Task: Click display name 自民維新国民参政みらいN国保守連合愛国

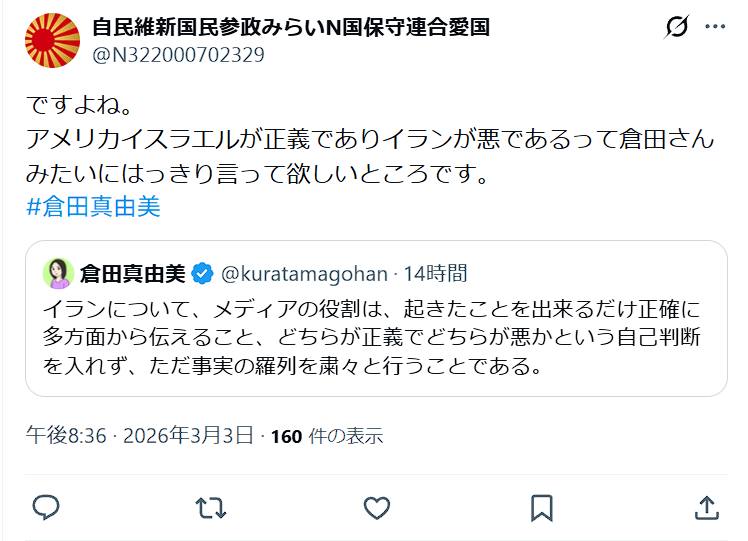Action: (291, 27)
